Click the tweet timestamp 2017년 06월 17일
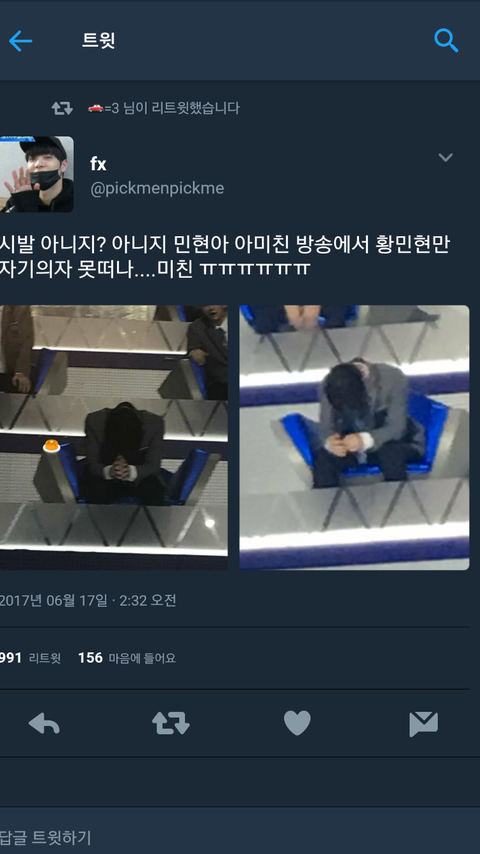The image size is (480, 854). (x=53, y=600)
